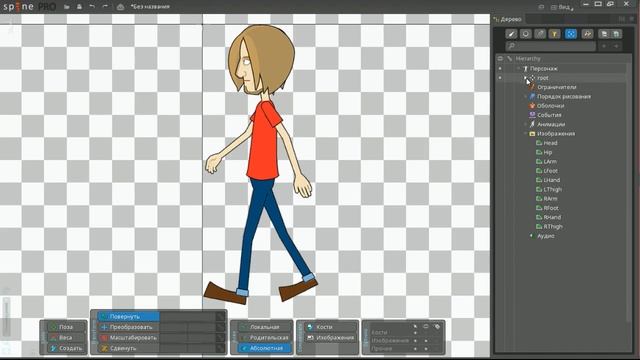The image size is (640, 360).
Task: Choose the Локальная axes option
Action: coord(265,327)
